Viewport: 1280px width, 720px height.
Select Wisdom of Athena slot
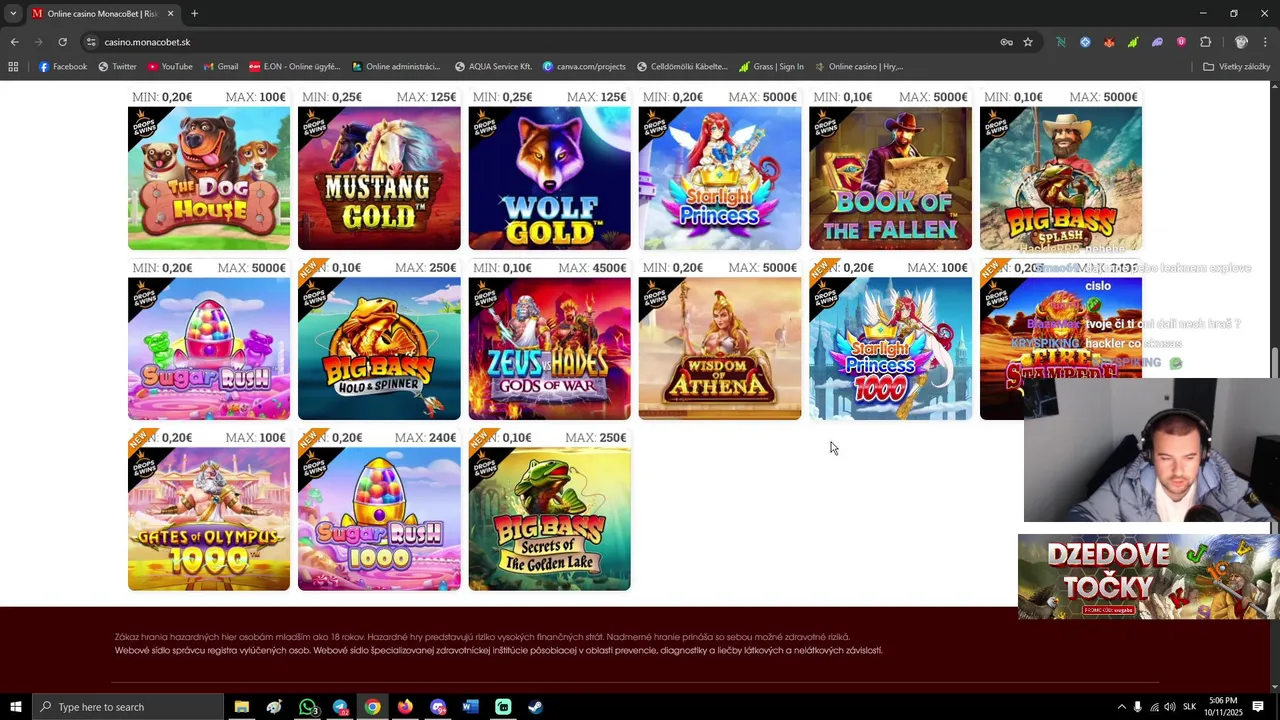[720, 348]
